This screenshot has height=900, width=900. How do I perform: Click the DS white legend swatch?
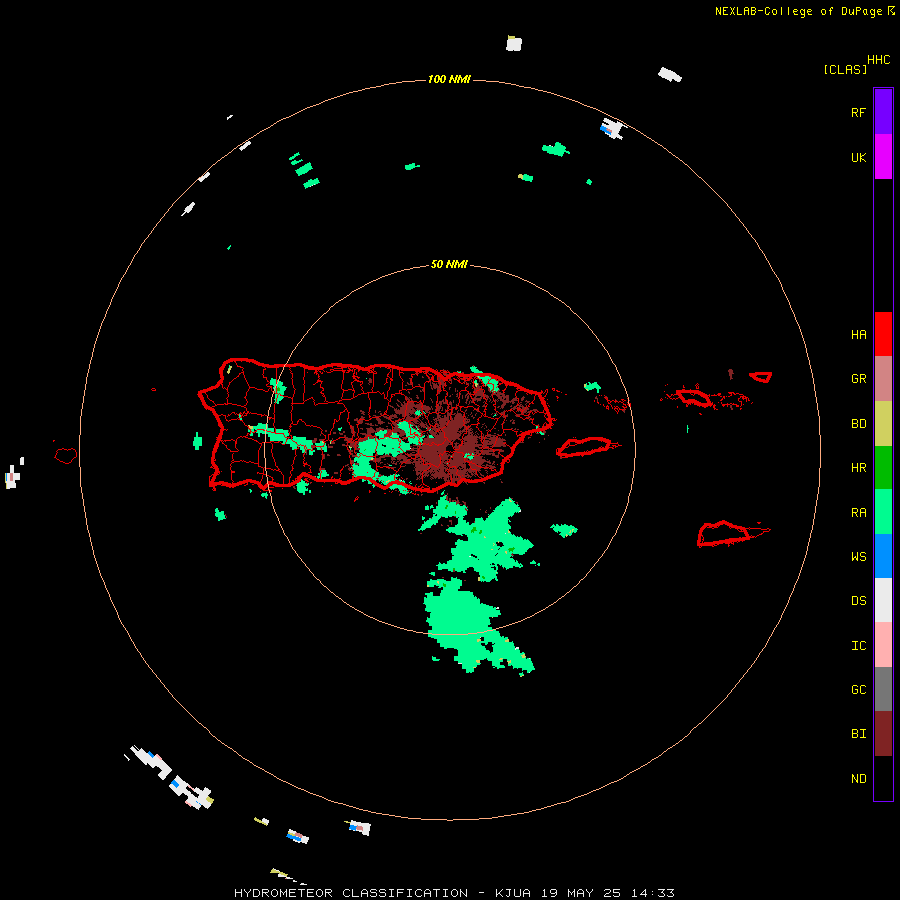[x=883, y=600]
